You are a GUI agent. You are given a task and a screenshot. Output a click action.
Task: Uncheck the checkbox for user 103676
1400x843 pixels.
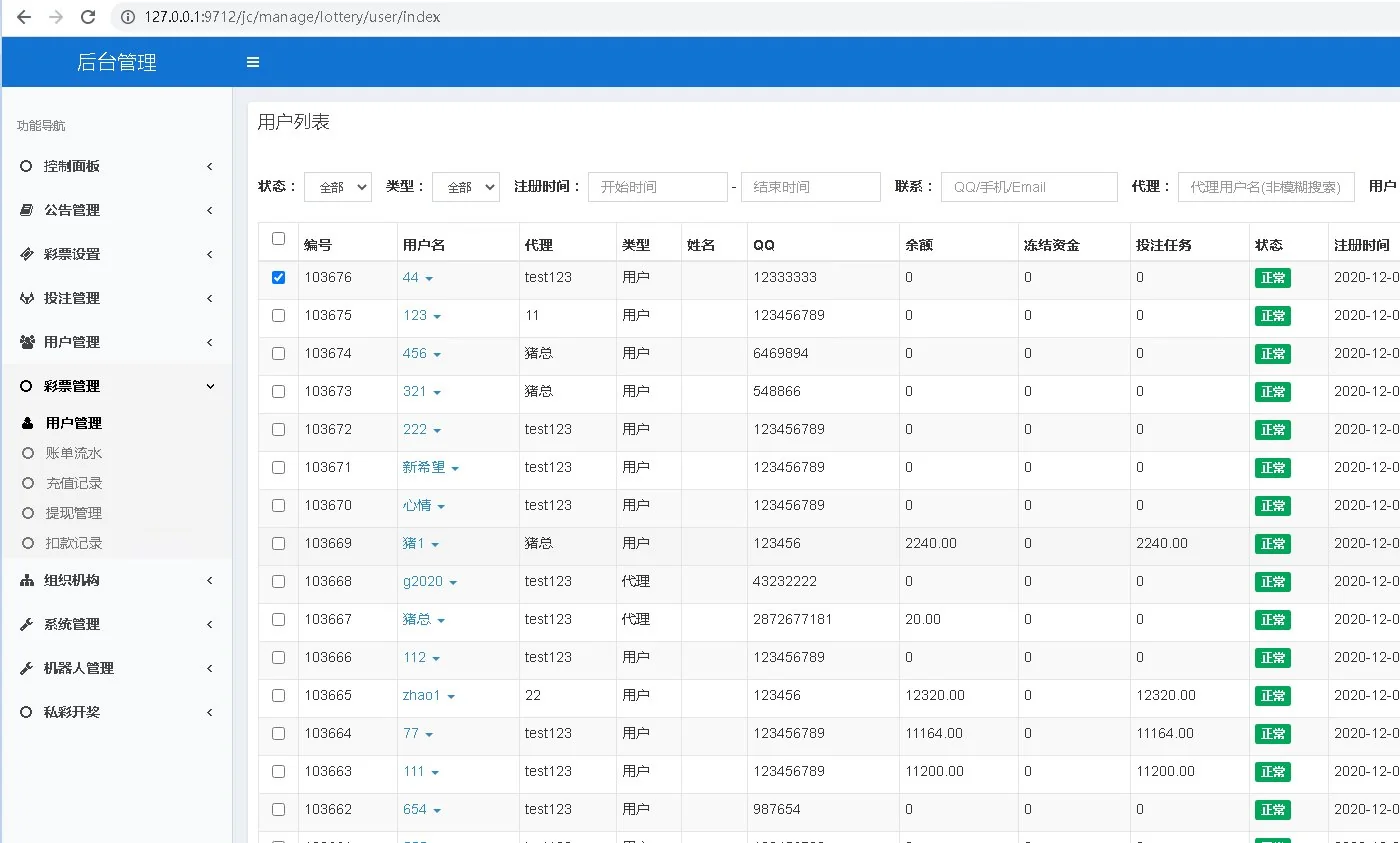point(278,277)
